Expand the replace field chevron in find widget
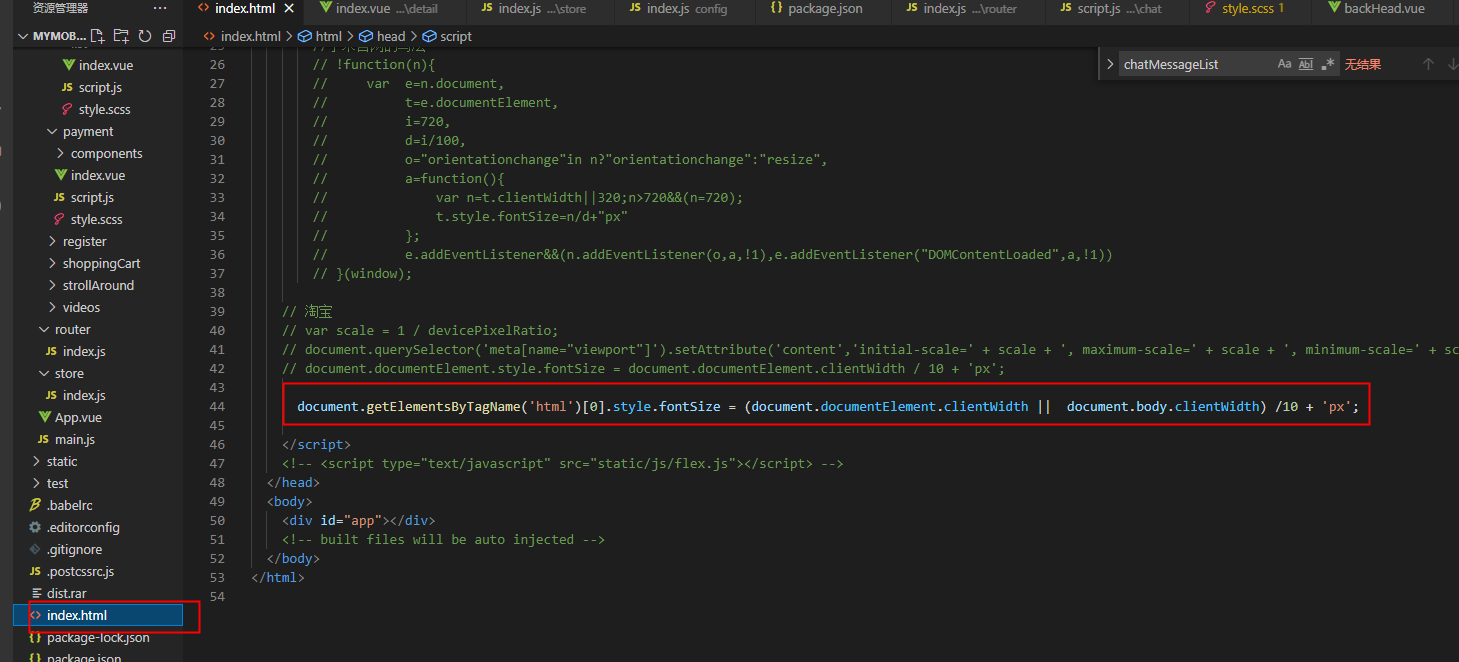The image size is (1459, 662). click(1109, 64)
